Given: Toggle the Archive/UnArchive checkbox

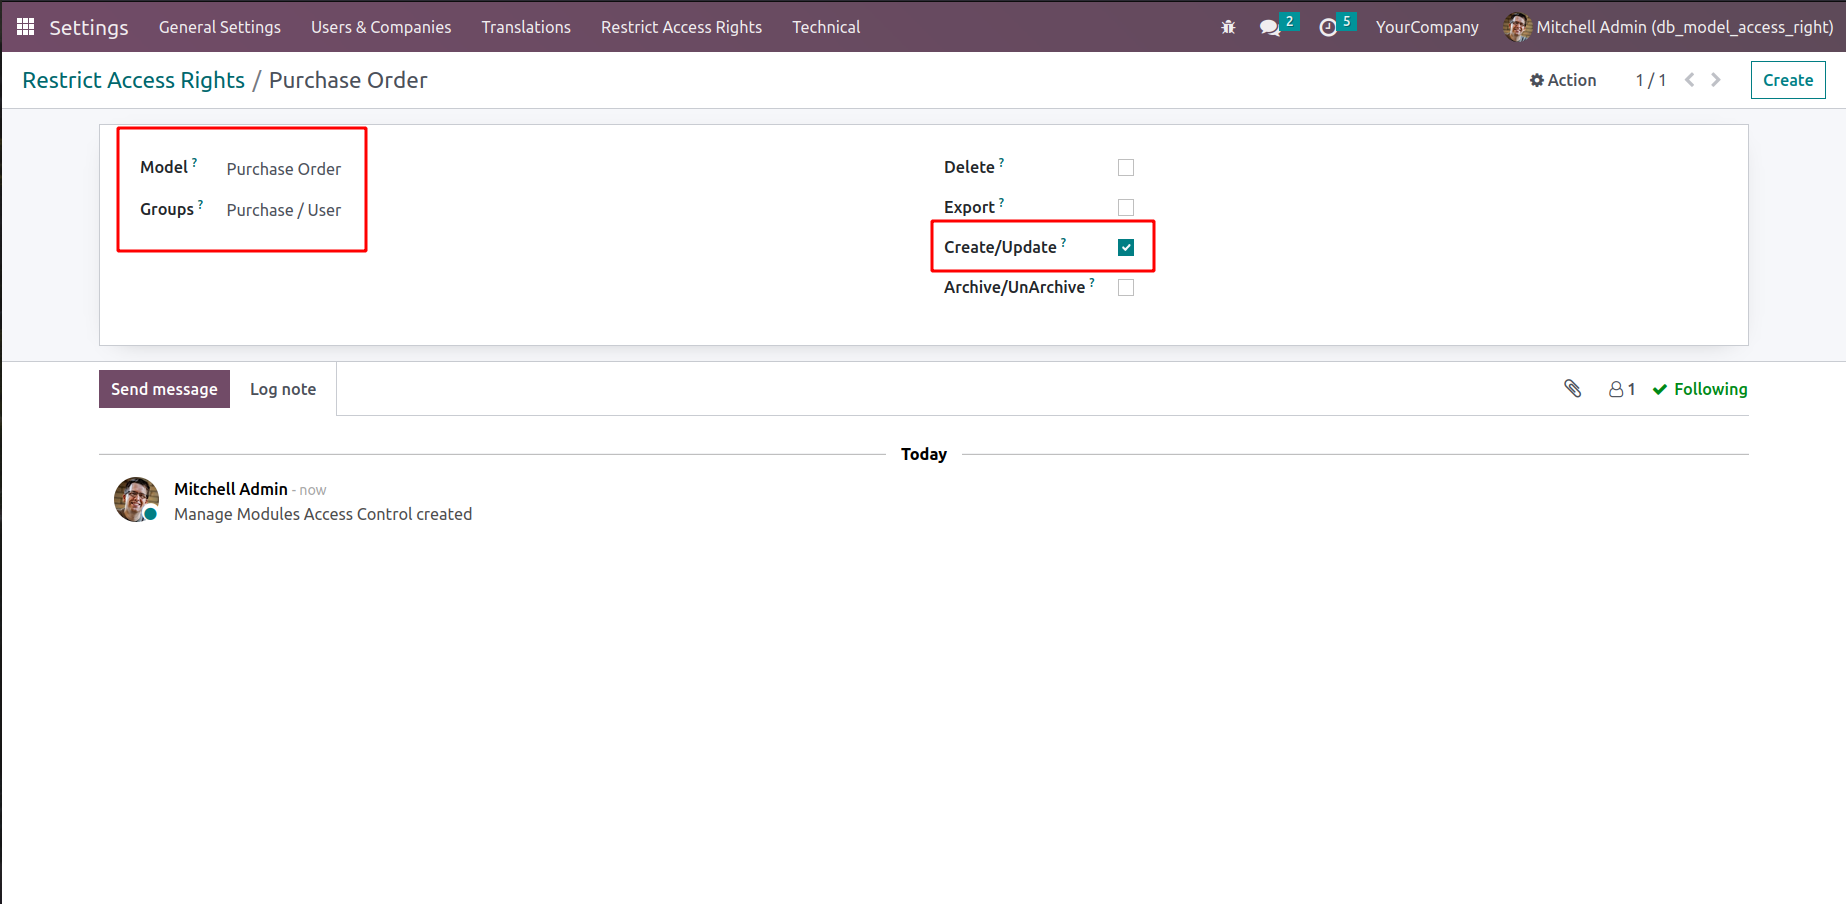Looking at the screenshot, I should tap(1126, 287).
